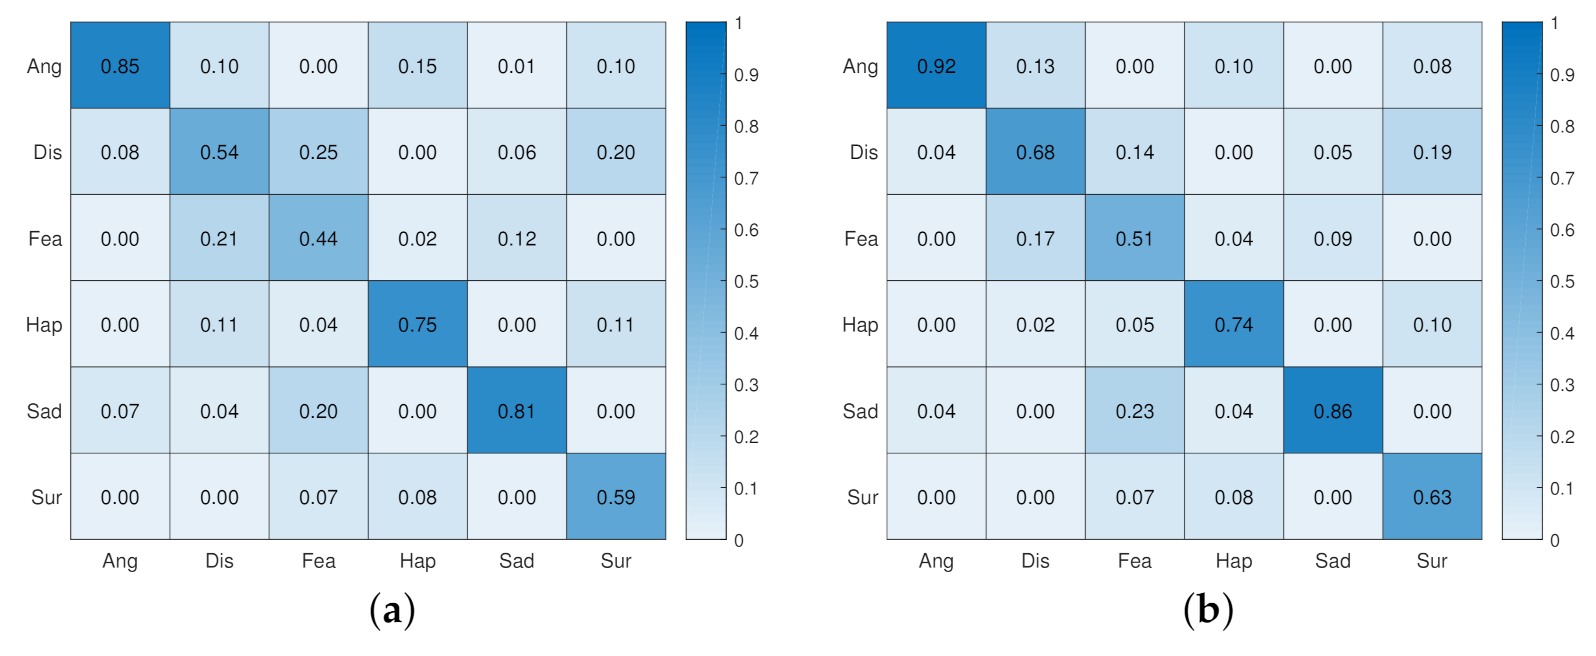
Task: Click the 0.92 Ang-Ang cell in matrix (b)
Action: click(936, 66)
